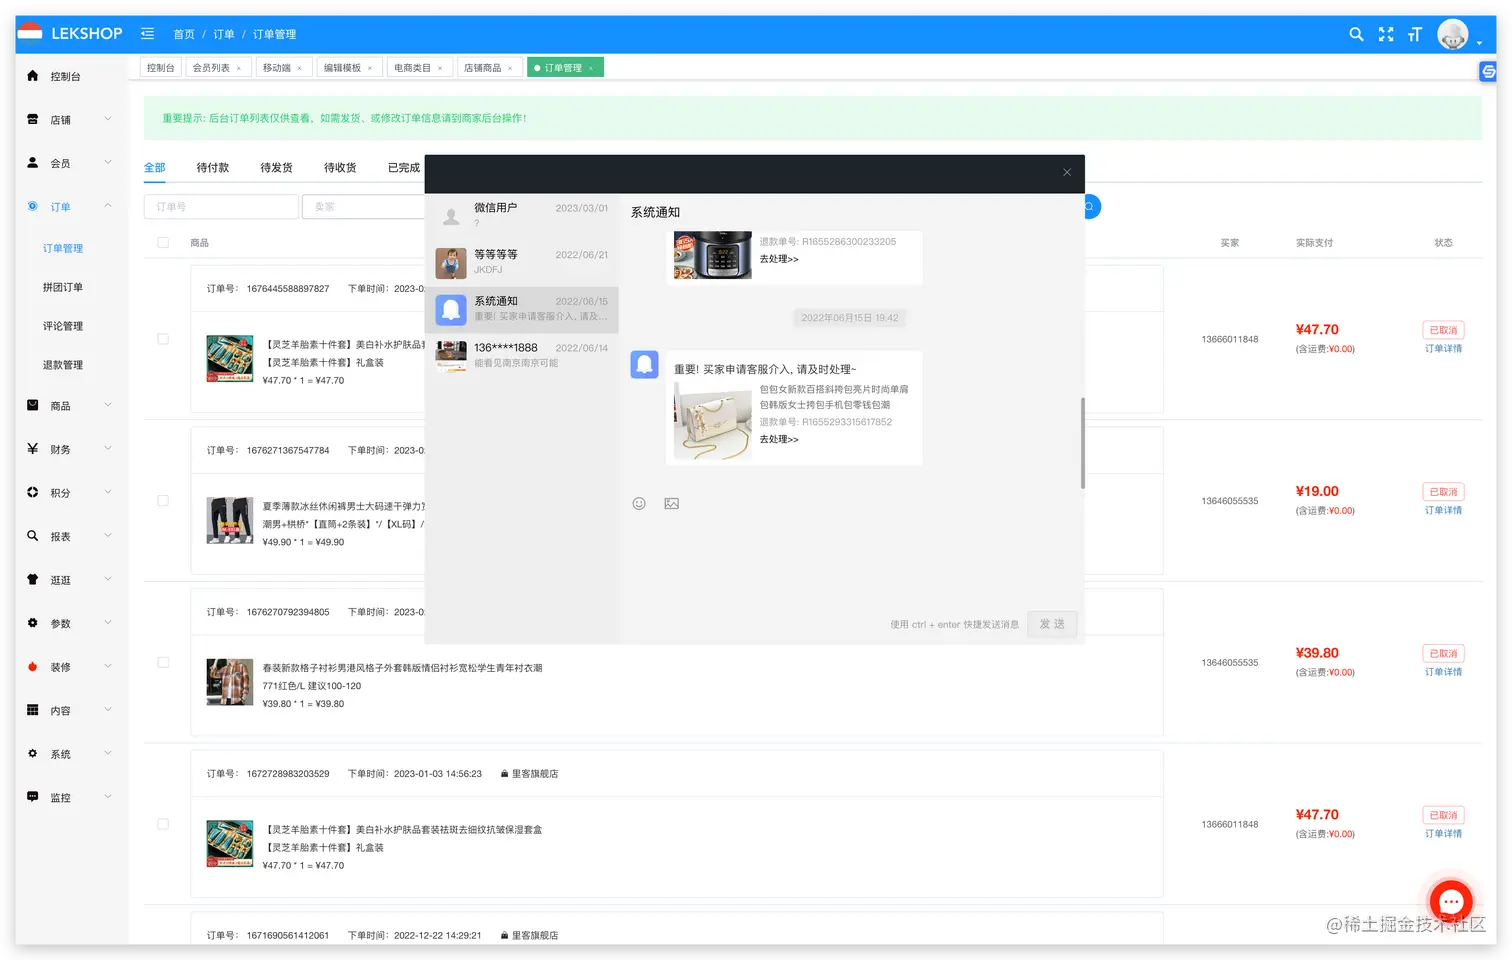Click floating red chat bubble button
This screenshot has width=1512, height=960.
pyautogui.click(x=1451, y=901)
